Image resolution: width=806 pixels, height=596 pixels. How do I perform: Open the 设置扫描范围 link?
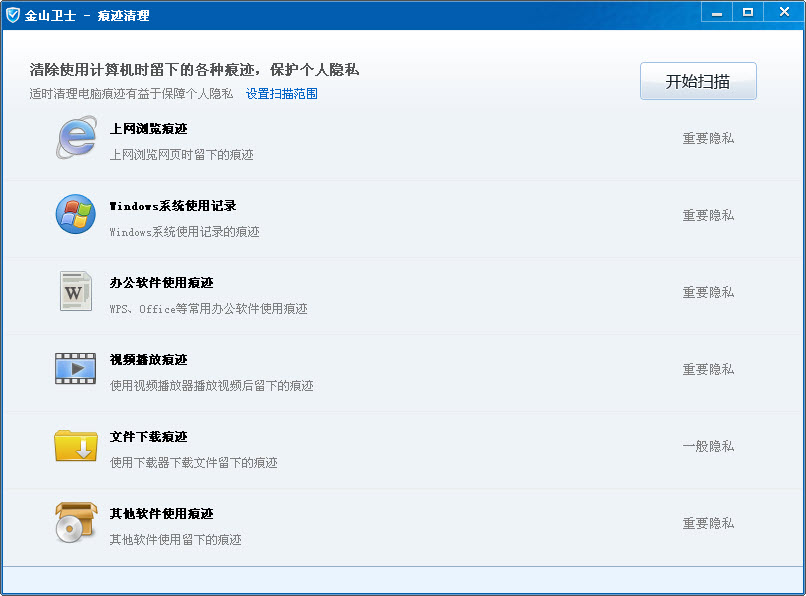tap(282, 94)
